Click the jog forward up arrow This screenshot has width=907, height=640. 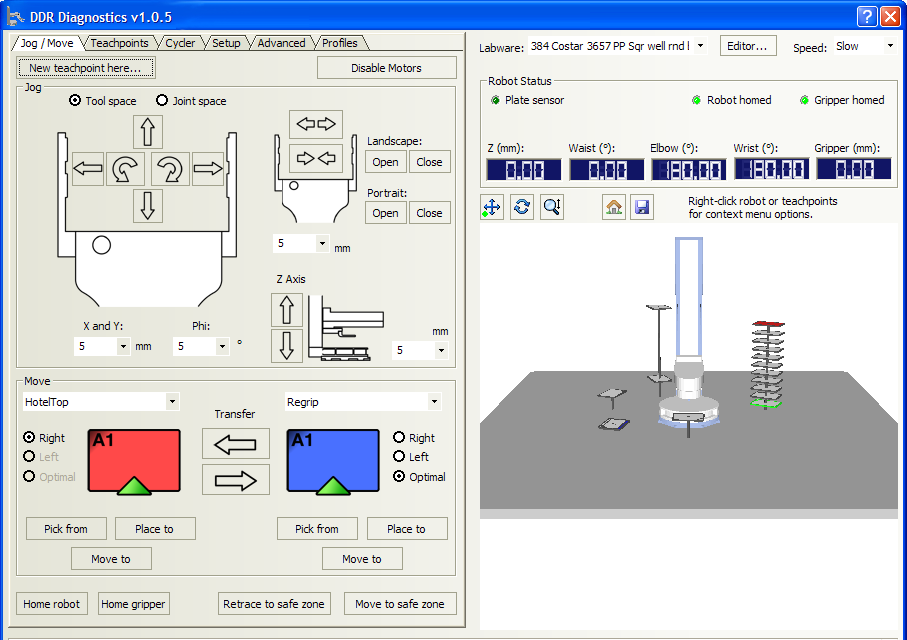[148, 131]
